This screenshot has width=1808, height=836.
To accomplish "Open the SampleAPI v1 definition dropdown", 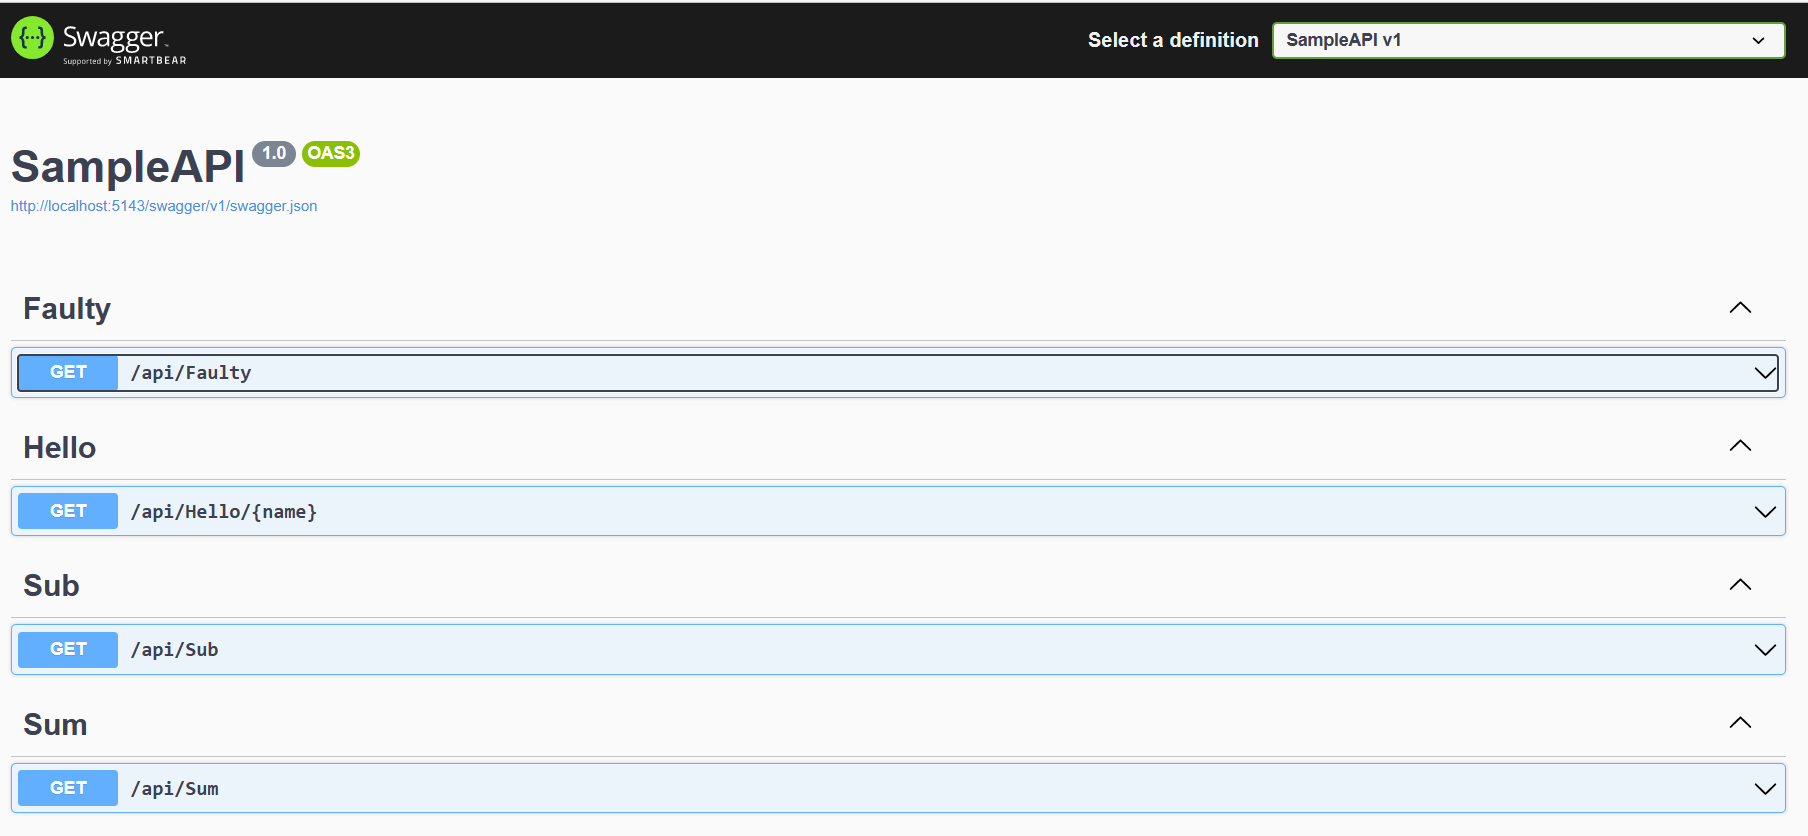I will pyautogui.click(x=1528, y=40).
